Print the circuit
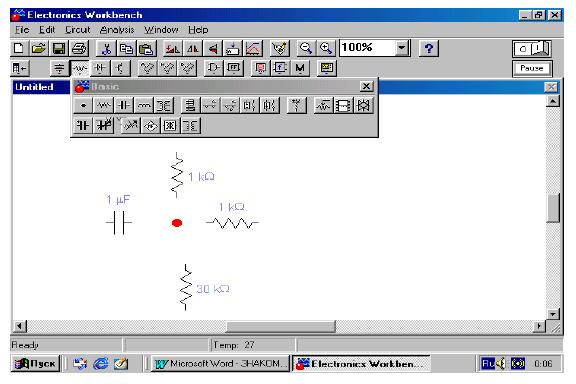 (x=79, y=48)
